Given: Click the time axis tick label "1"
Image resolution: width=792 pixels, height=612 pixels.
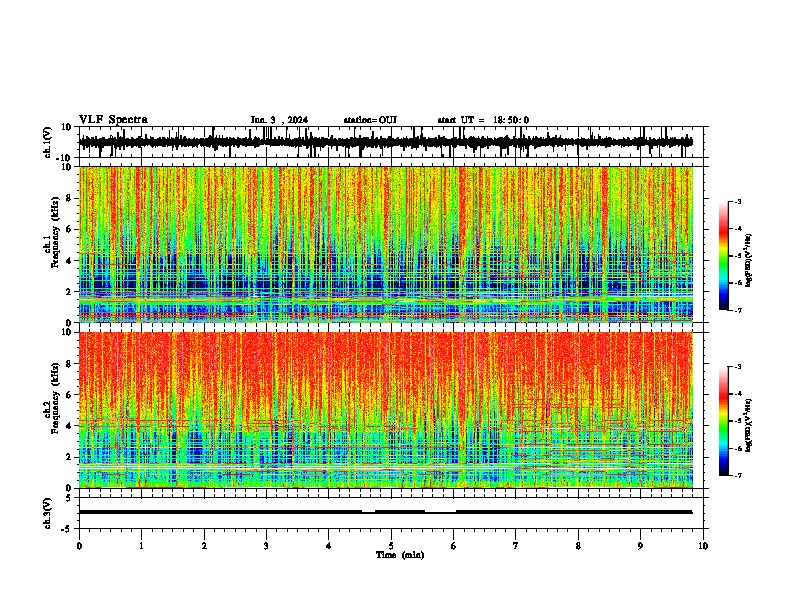Looking at the screenshot, I should tap(141, 546).
